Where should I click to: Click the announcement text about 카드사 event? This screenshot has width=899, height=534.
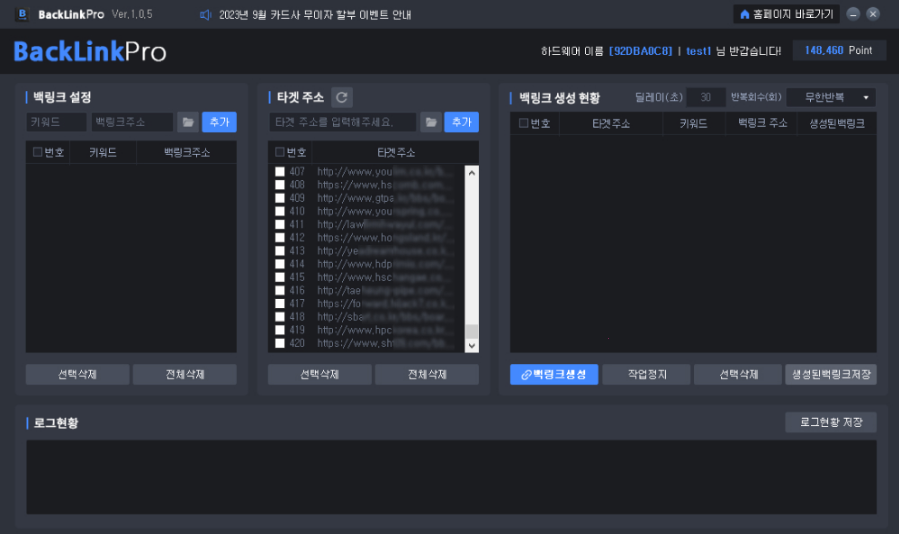pyautogui.click(x=315, y=15)
